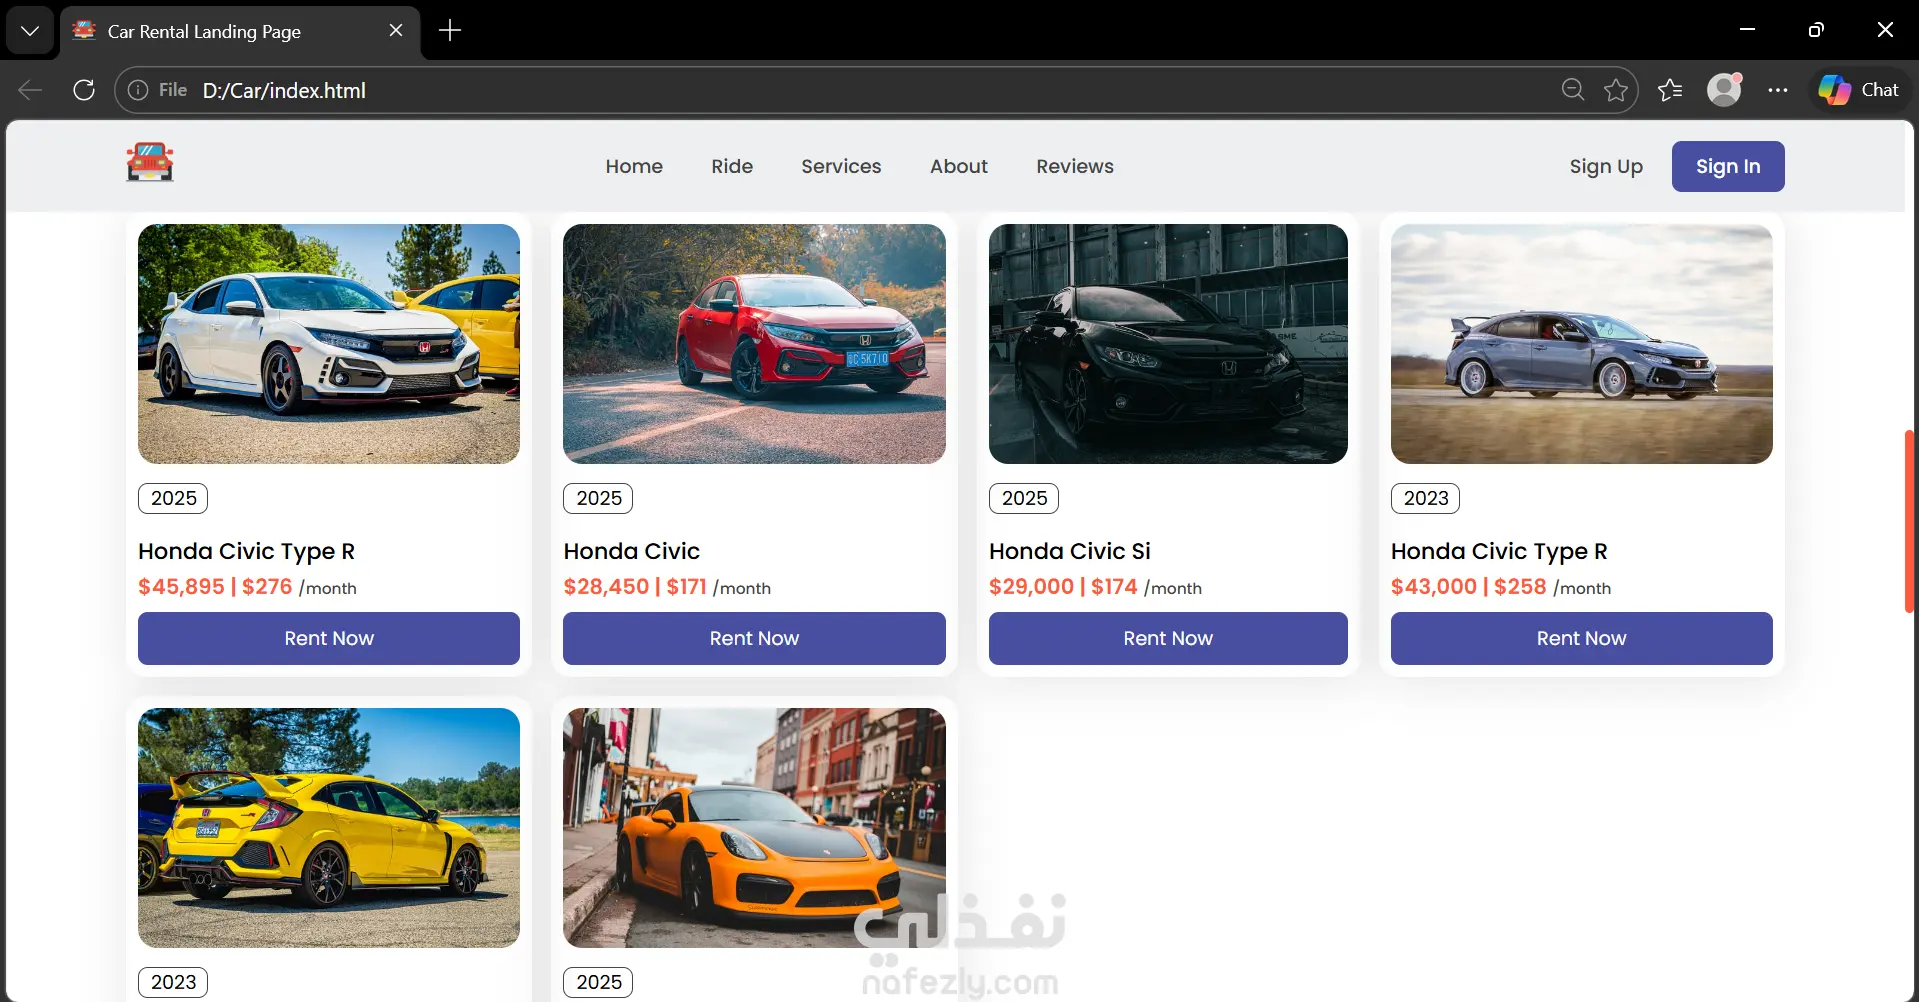Screen dimensions: 1919x1002
Task: Click the 2023 badge above $43,000 Type R
Action: tap(1425, 498)
